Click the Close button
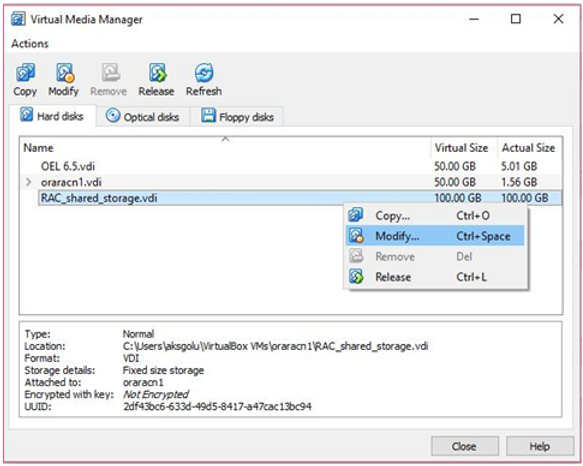This screenshot has height=466, width=583. pos(465,446)
